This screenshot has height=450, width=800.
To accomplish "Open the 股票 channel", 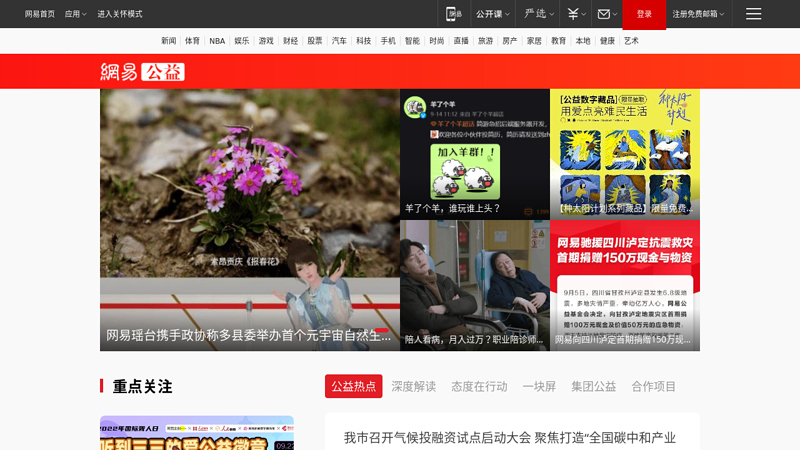I will coord(315,41).
